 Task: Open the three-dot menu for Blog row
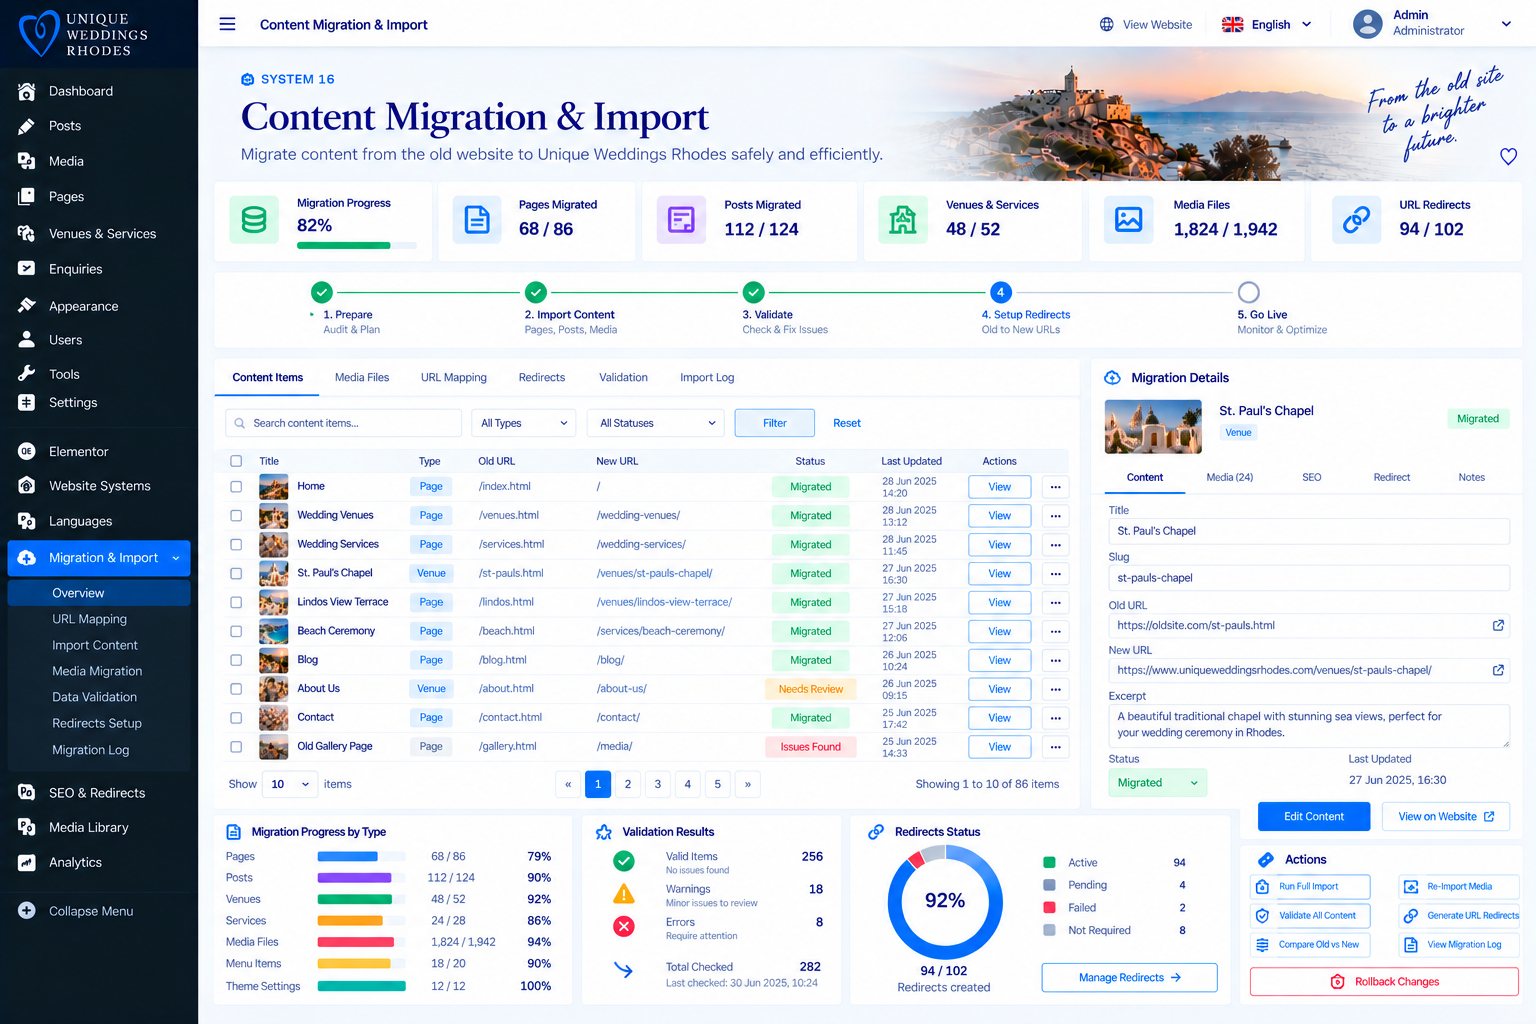pos(1055,660)
